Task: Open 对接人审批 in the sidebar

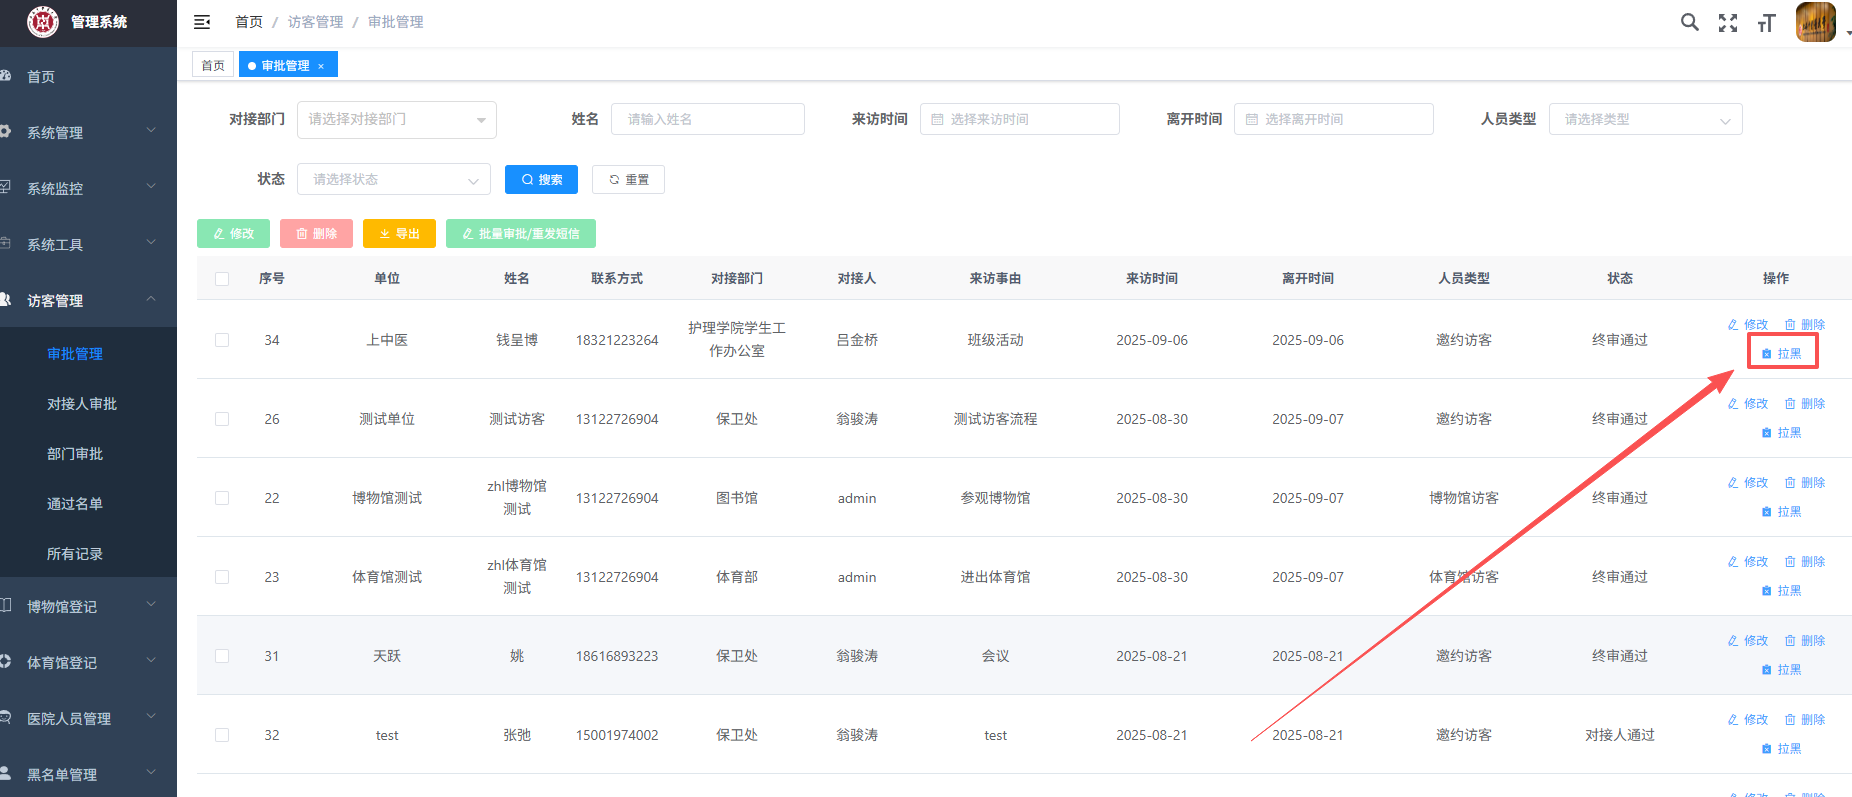Action: click(x=82, y=404)
